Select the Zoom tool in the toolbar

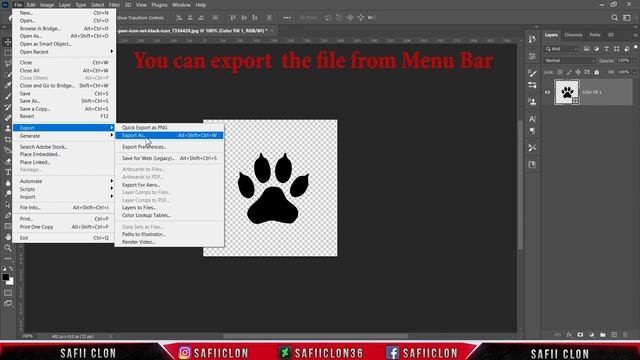(8, 248)
